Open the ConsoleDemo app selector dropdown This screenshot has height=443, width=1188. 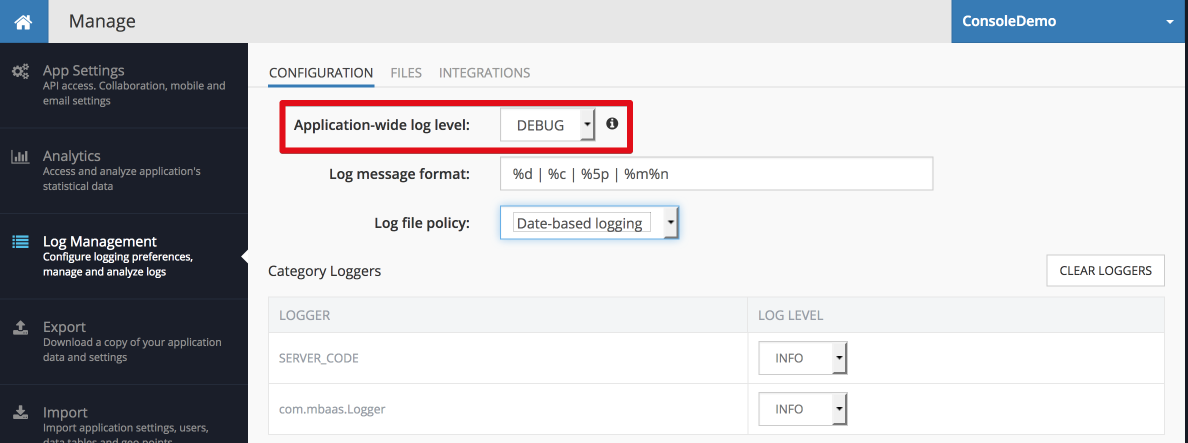click(1069, 21)
